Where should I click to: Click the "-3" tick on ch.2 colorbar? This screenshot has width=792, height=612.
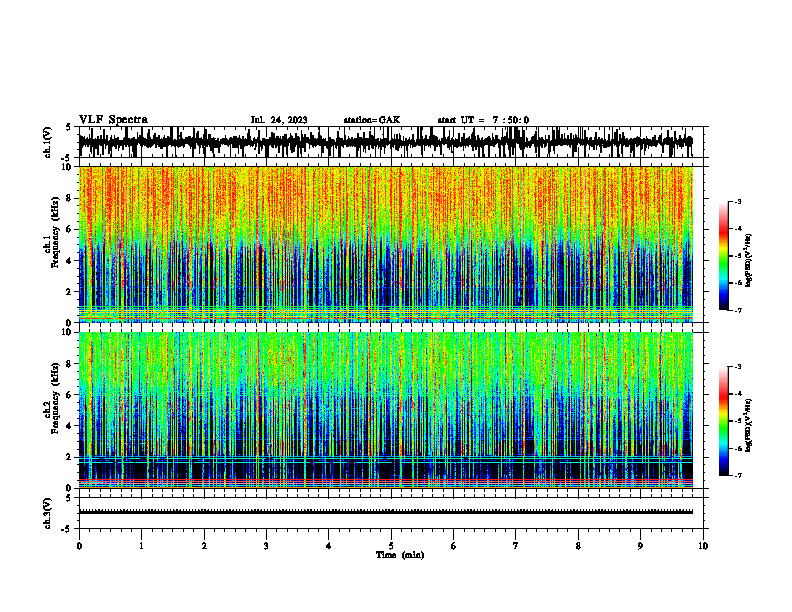click(x=738, y=367)
